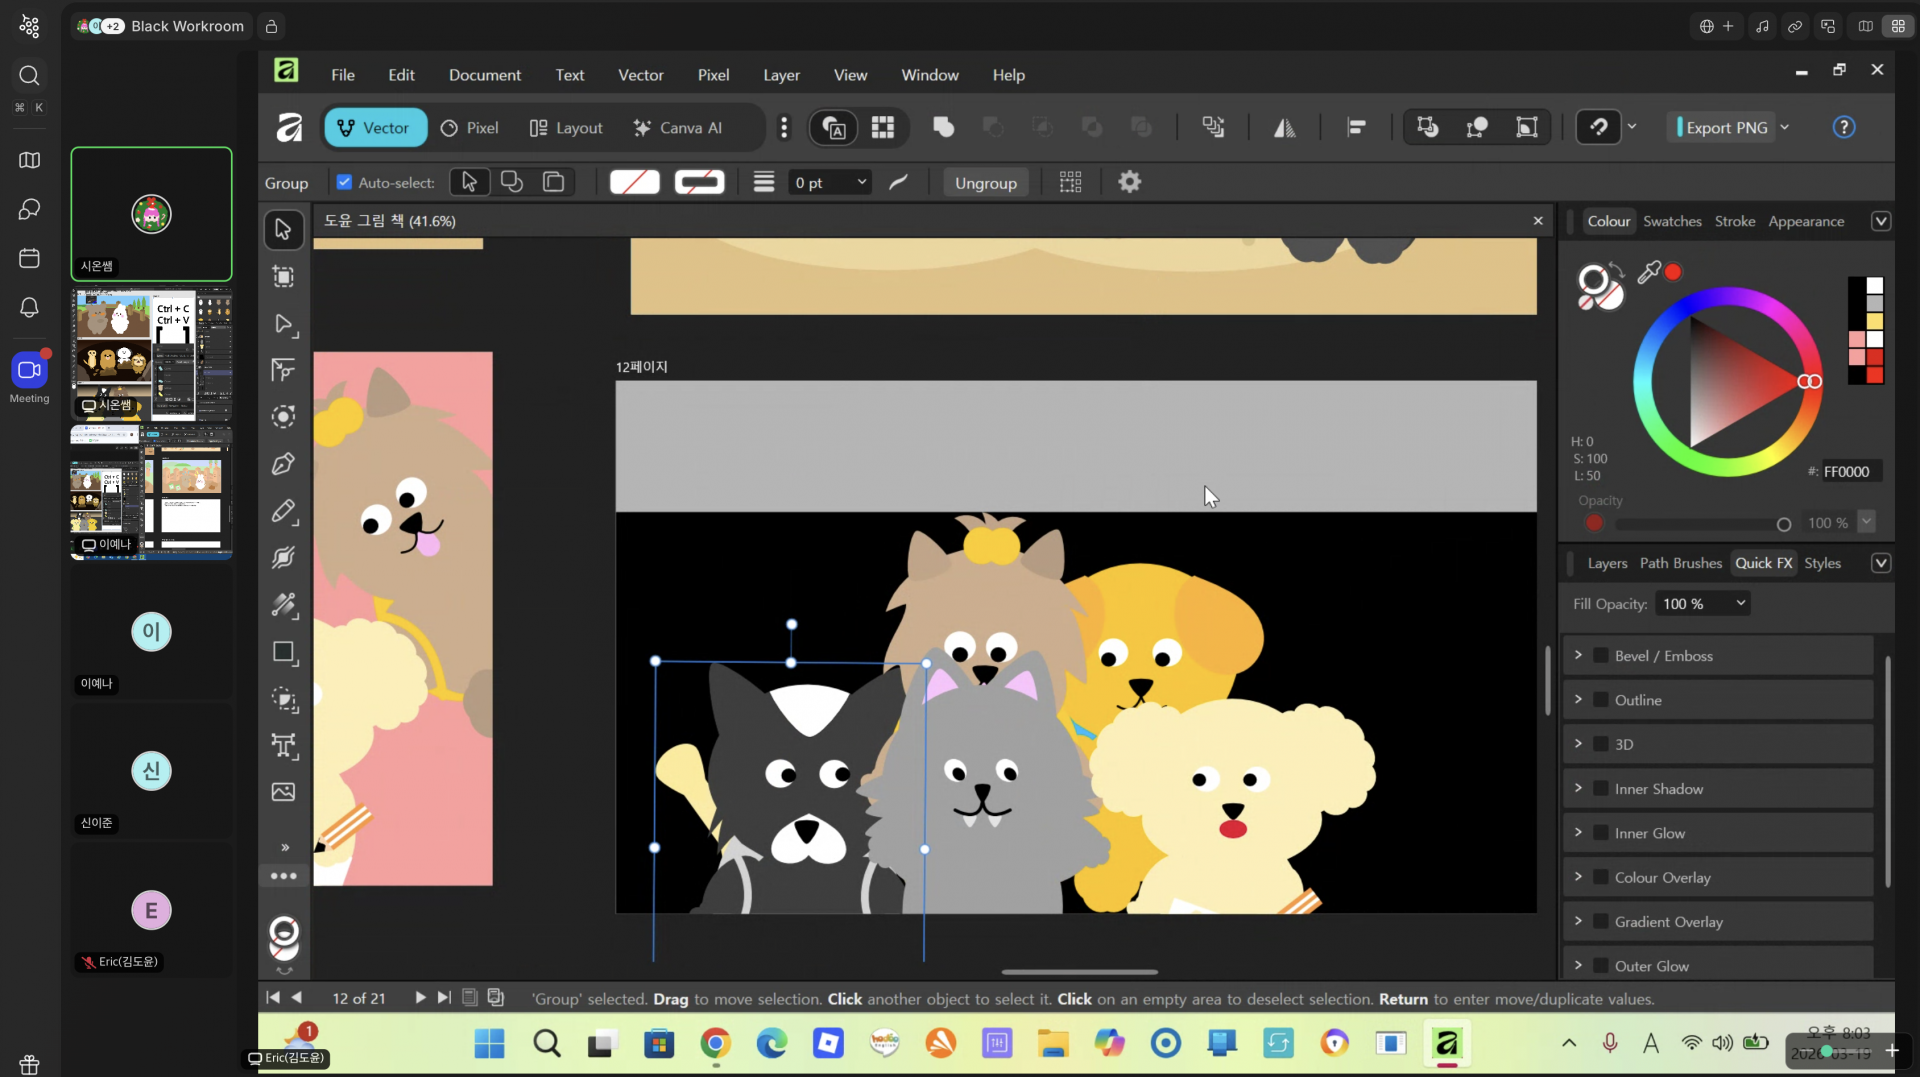This screenshot has height=1077, width=1920.
Task: Switch to the Swatches tab
Action: pyautogui.click(x=1672, y=221)
